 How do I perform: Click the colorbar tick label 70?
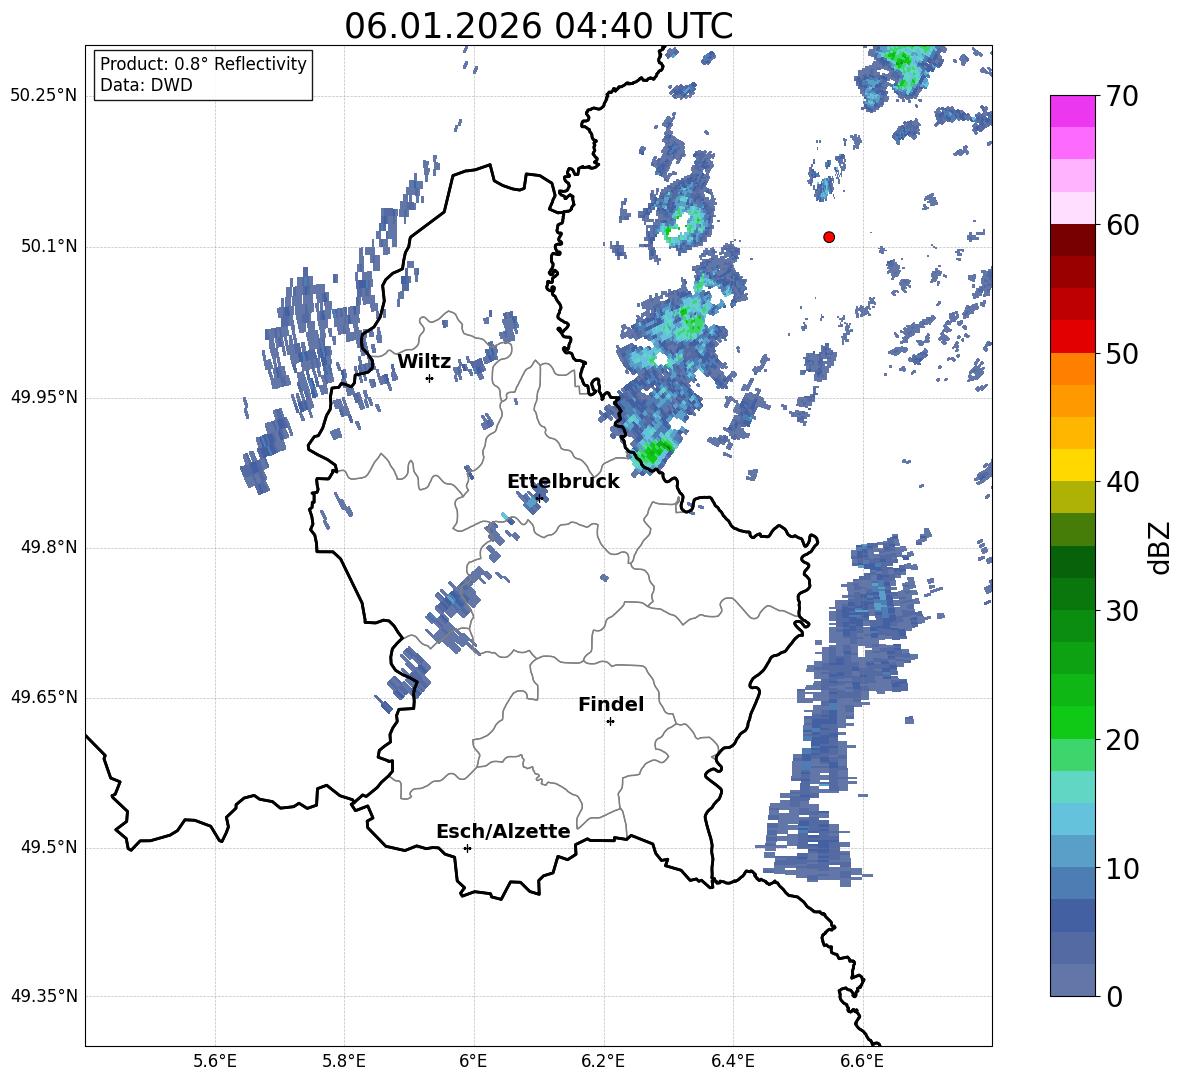[x=1123, y=97]
